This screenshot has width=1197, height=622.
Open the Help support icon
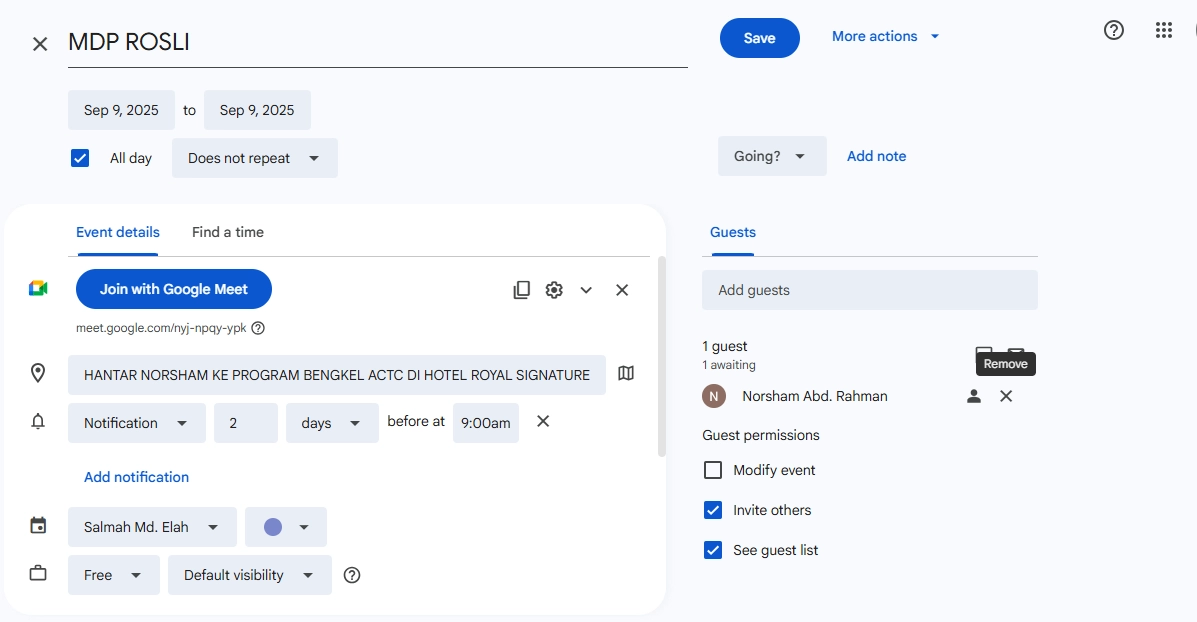click(1113, 30)
